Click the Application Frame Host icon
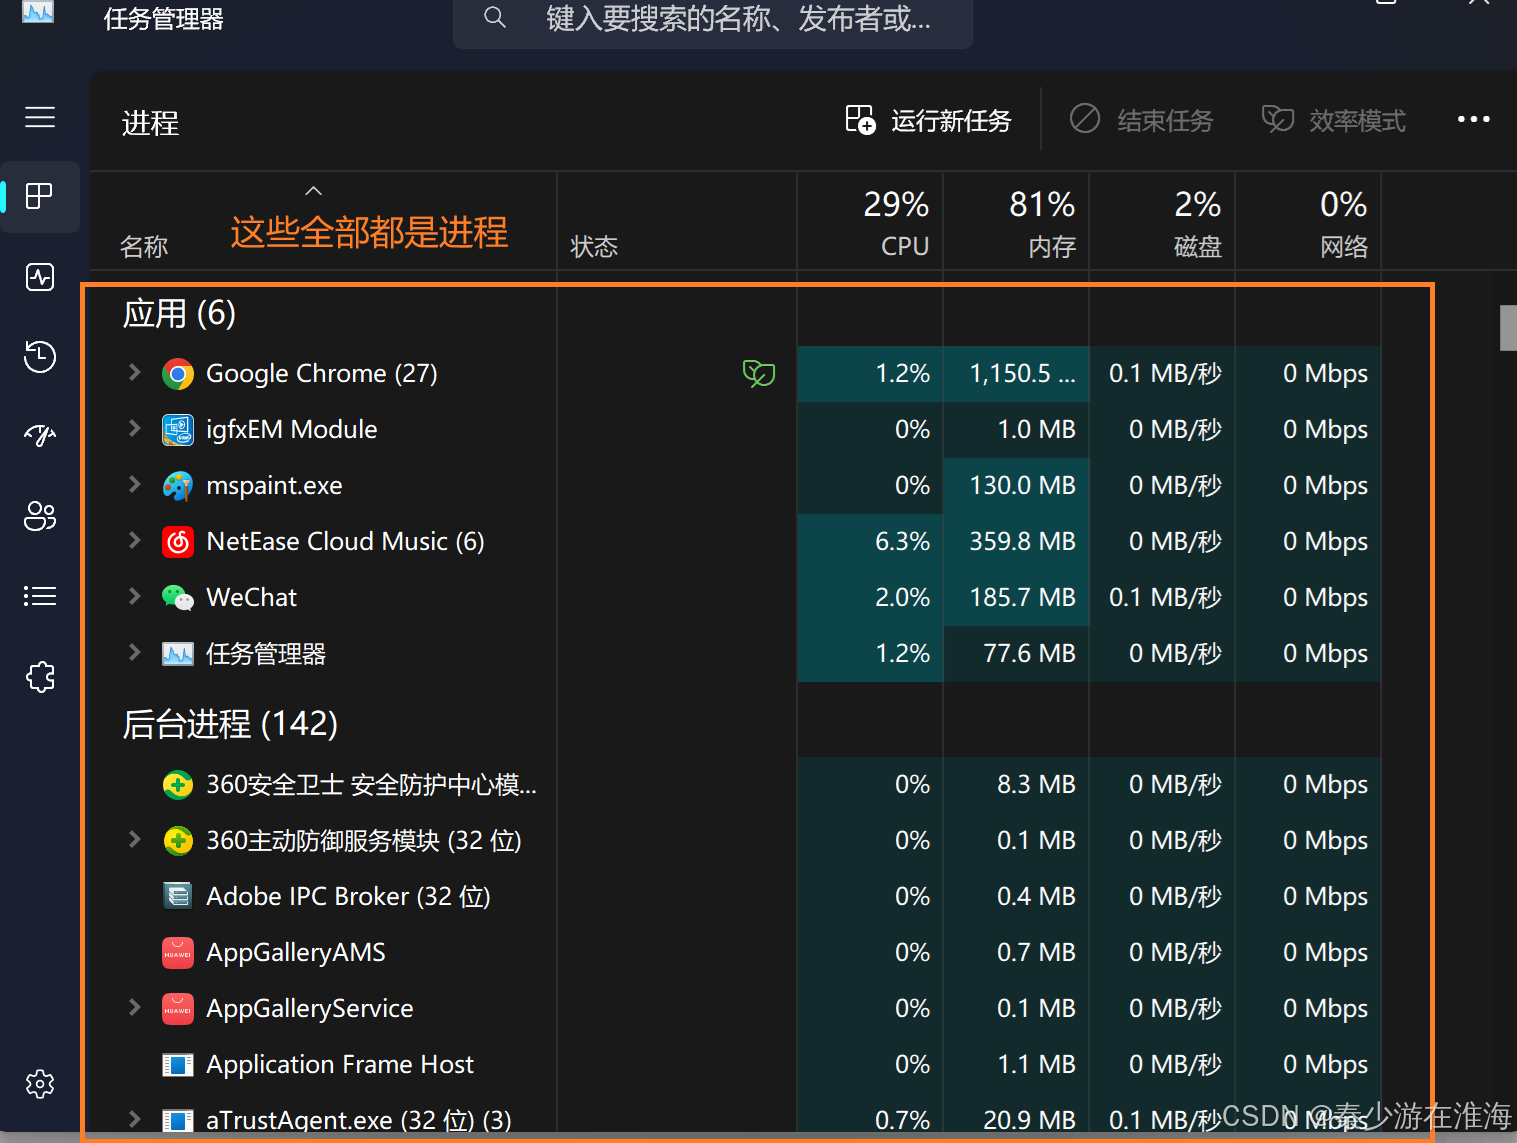Viewport: 1517px width, 1143px height. (178, 1065)
